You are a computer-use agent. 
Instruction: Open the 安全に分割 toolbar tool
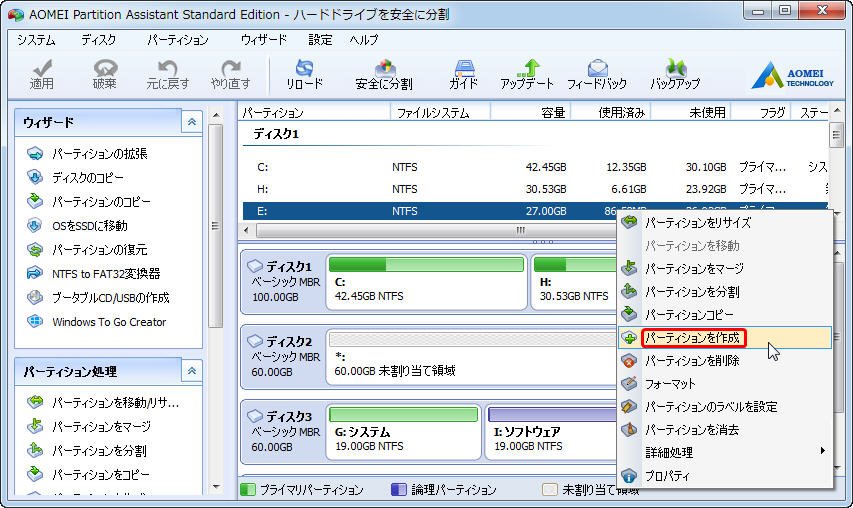coord(384,75)
